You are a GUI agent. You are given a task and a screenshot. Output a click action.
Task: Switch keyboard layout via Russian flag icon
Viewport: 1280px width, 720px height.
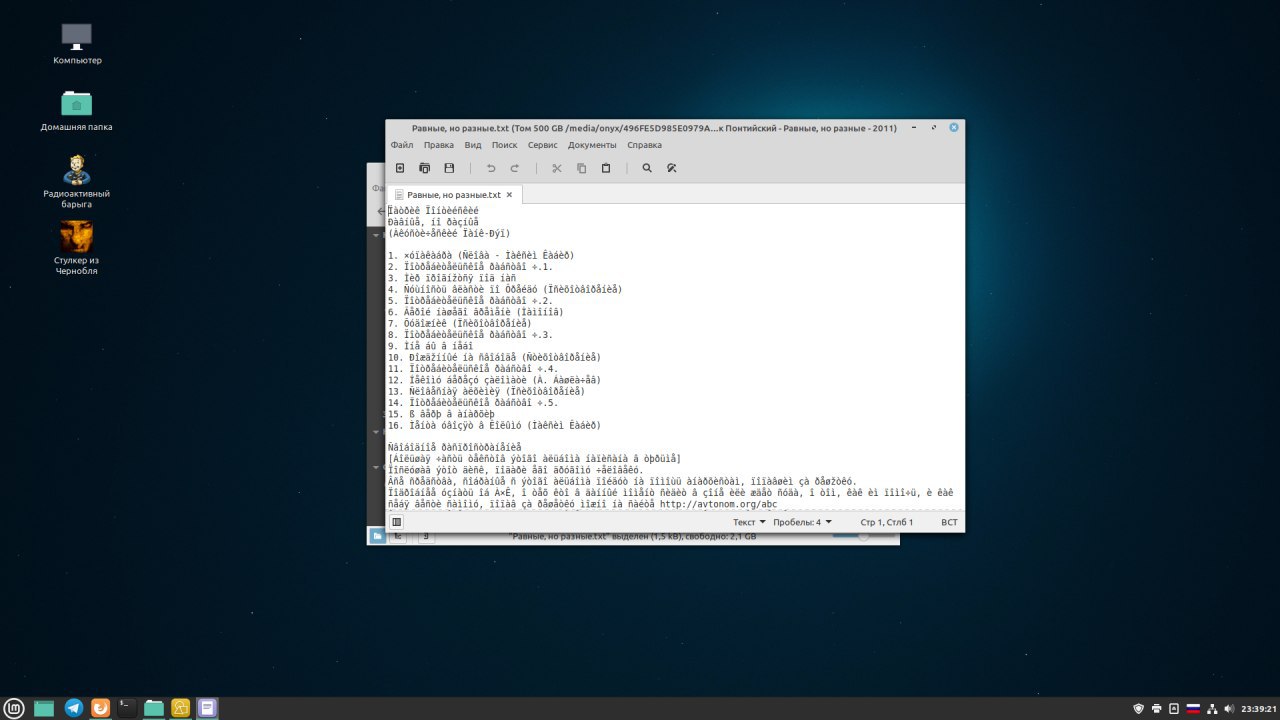1193,708
